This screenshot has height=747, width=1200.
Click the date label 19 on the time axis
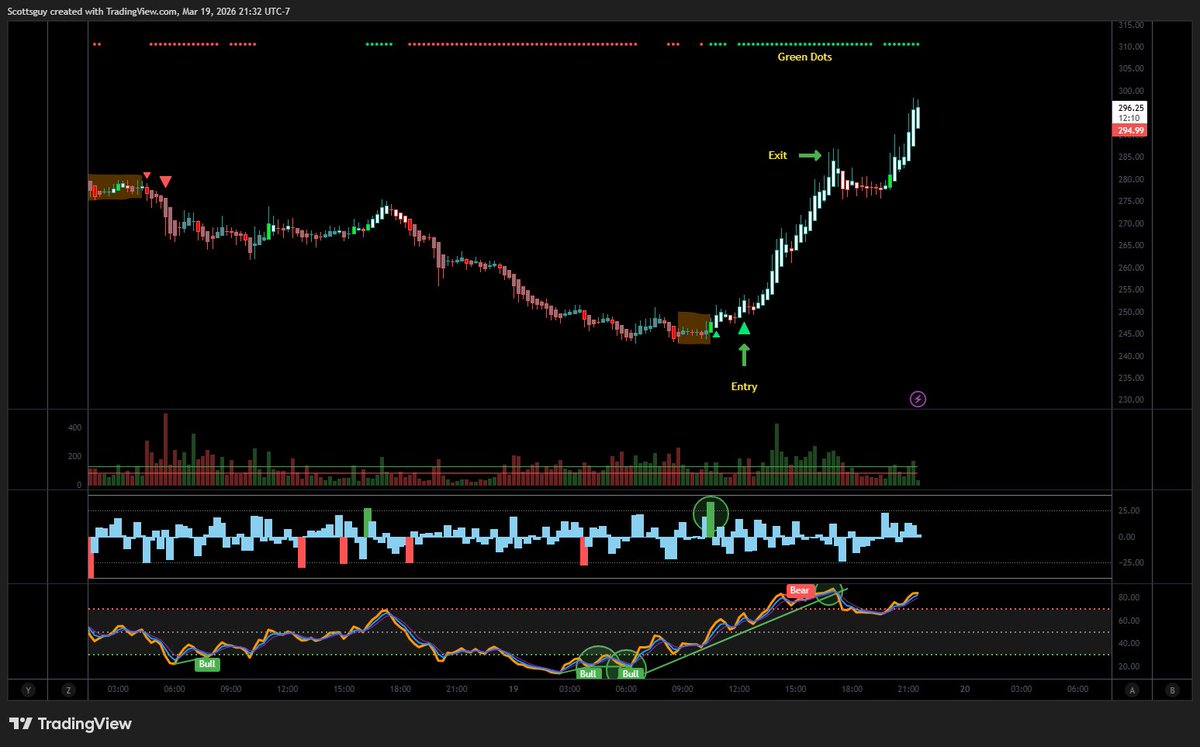(514, 689)
